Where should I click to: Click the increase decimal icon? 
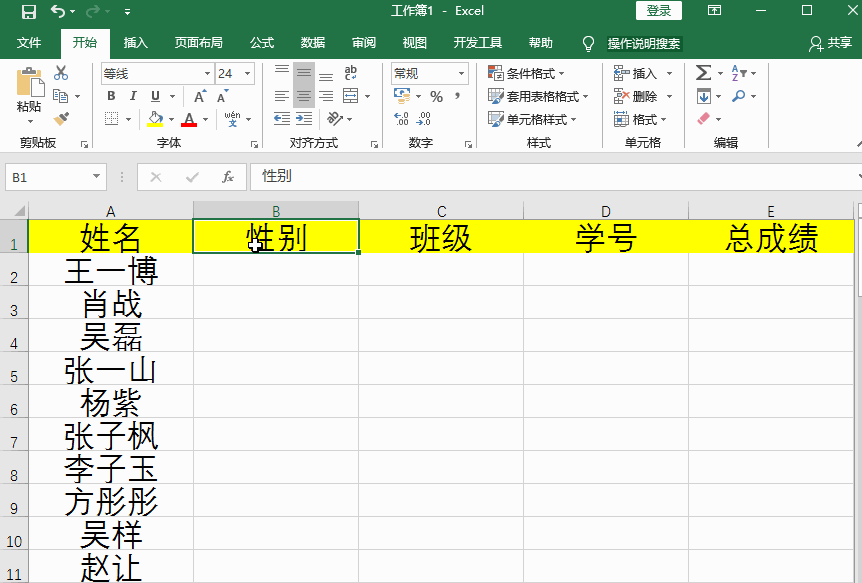tap(400, 116)
